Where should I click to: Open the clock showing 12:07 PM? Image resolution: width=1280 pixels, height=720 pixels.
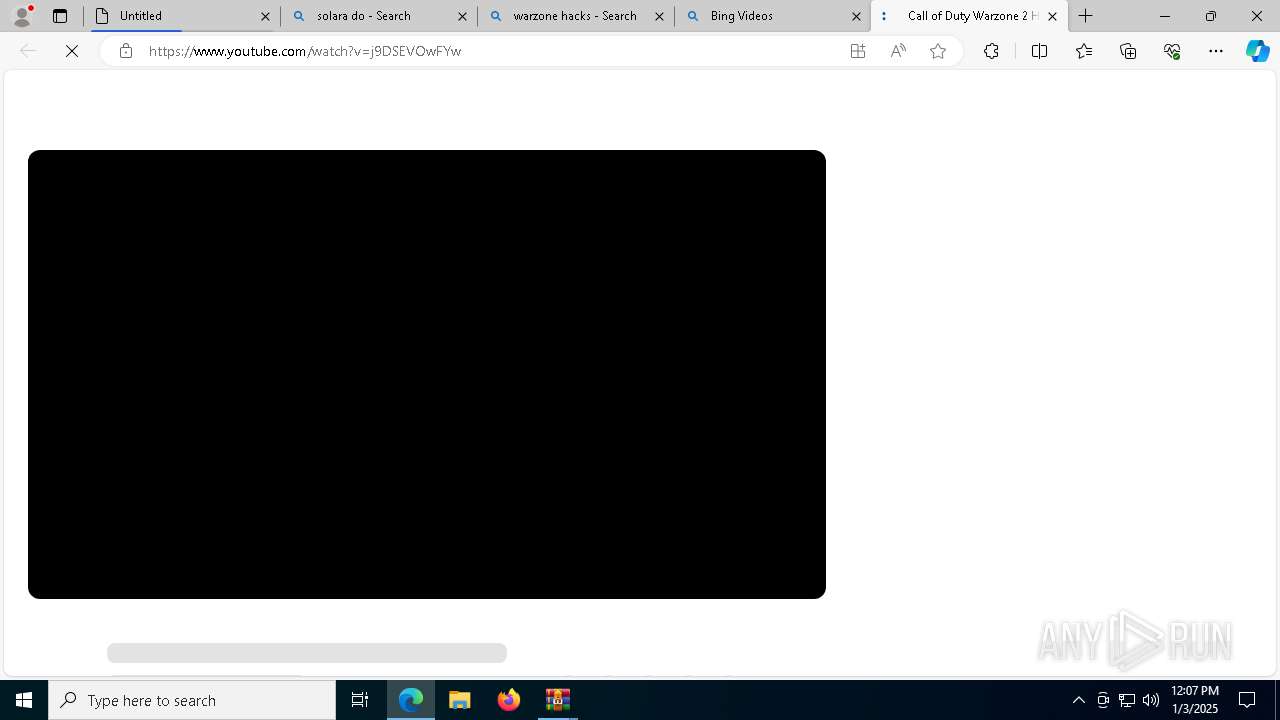(1195, 700)
